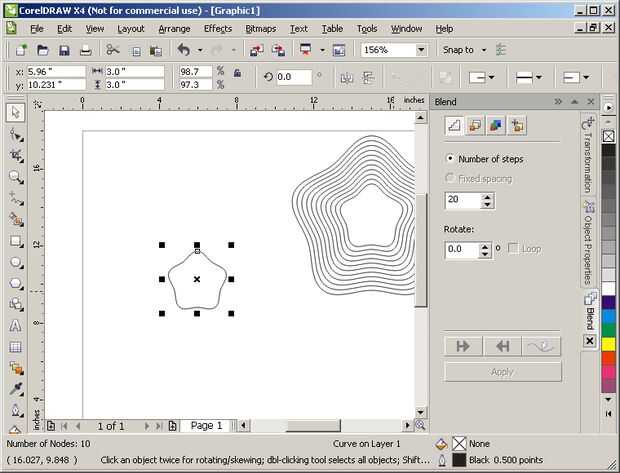
Task: Select the Shape edit tool
Action: click(x=16, y=135)
